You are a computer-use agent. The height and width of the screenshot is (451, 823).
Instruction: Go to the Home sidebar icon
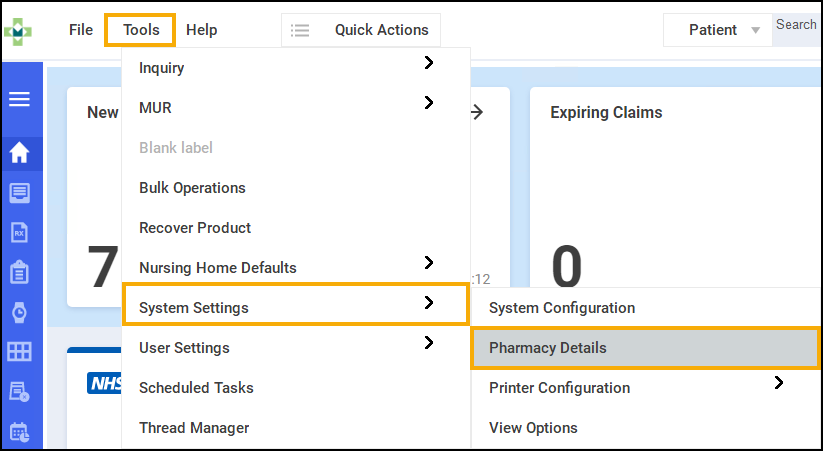(x=19, y=153)
